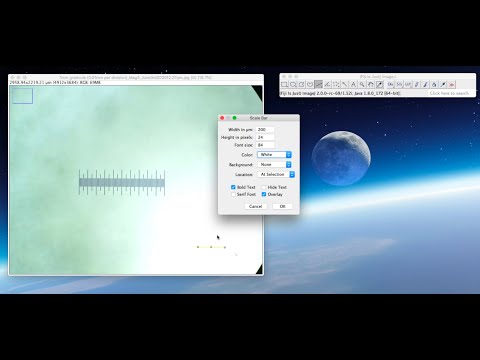Focus the Font size field
Image resolution: width=480 pixels, height=360 pixels.
(x=265, y=145)
